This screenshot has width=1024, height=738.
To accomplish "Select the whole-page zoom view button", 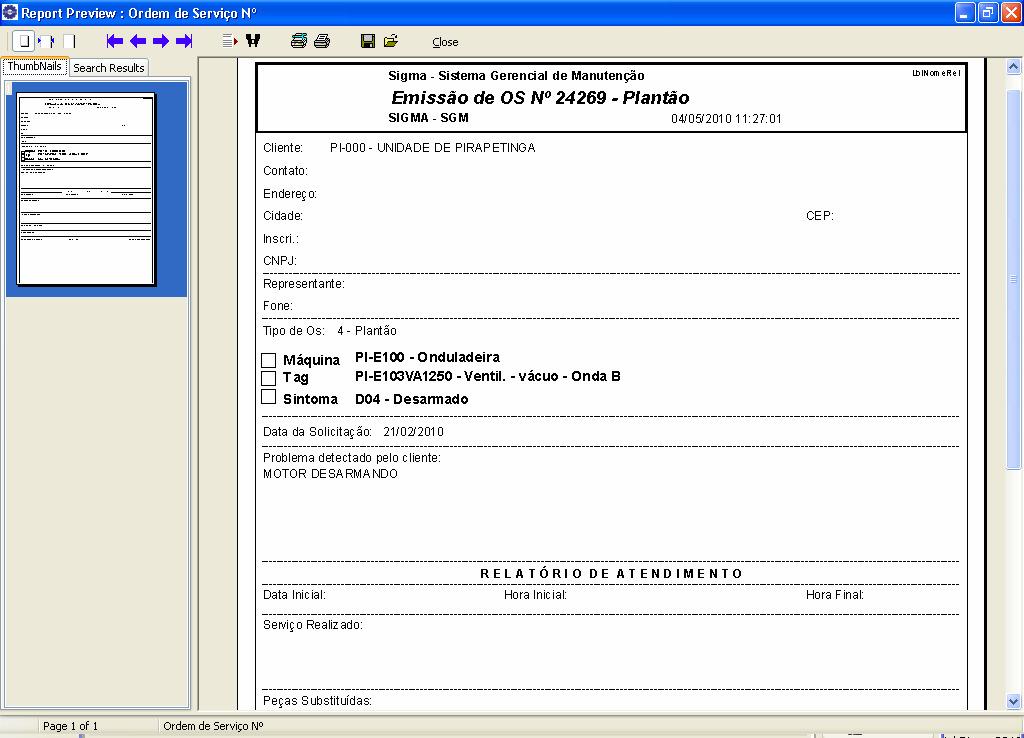I will click(24, 41).
